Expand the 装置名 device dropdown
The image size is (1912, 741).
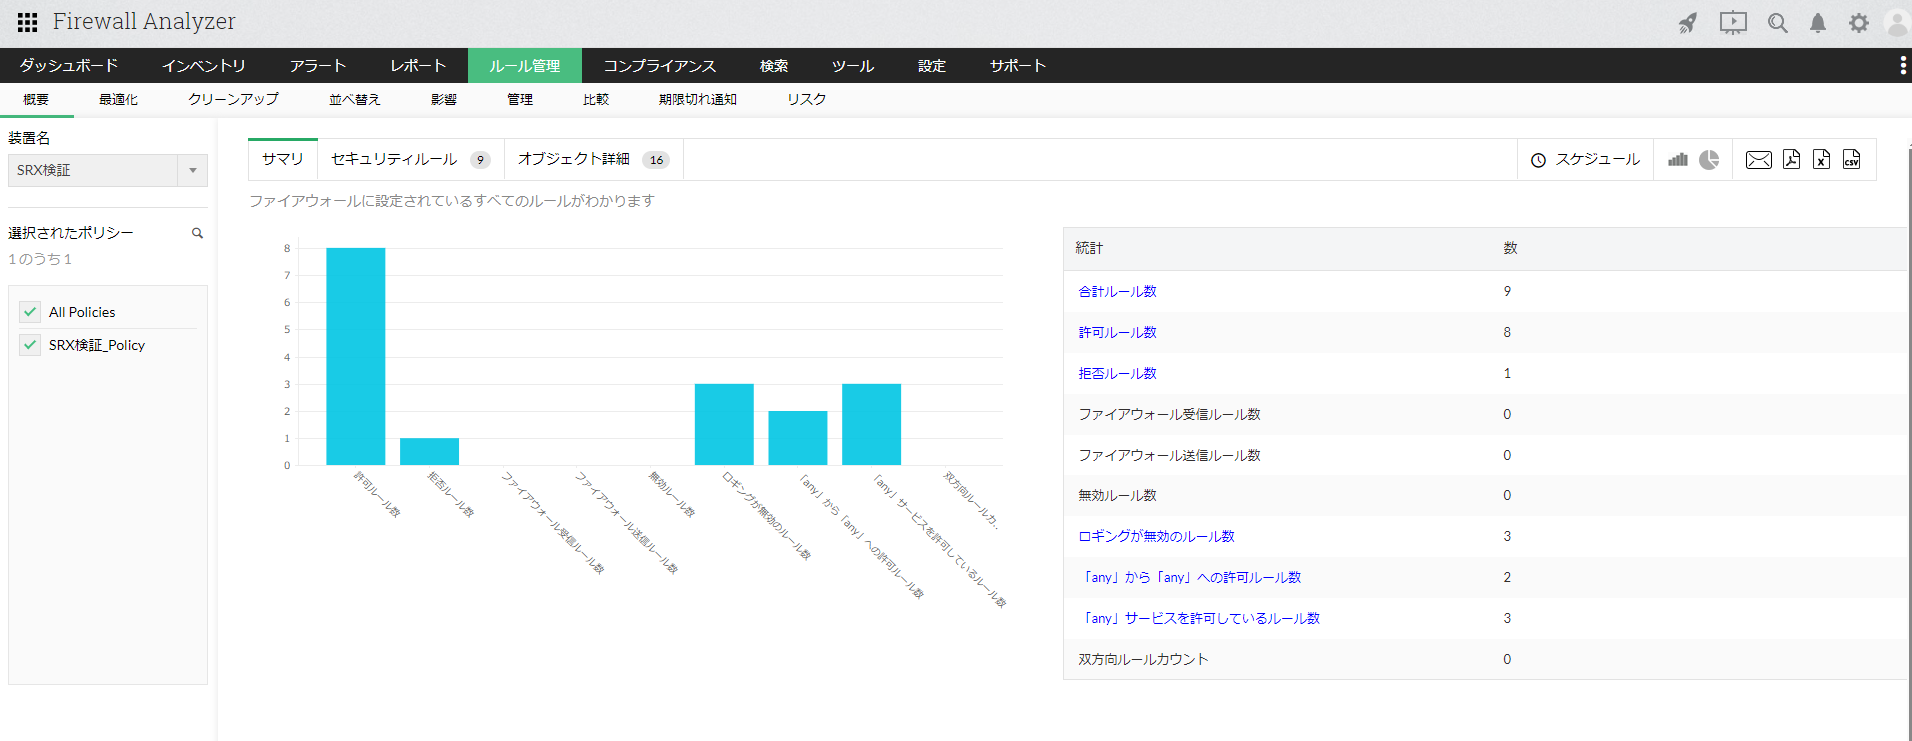click(x=192, y=170)
